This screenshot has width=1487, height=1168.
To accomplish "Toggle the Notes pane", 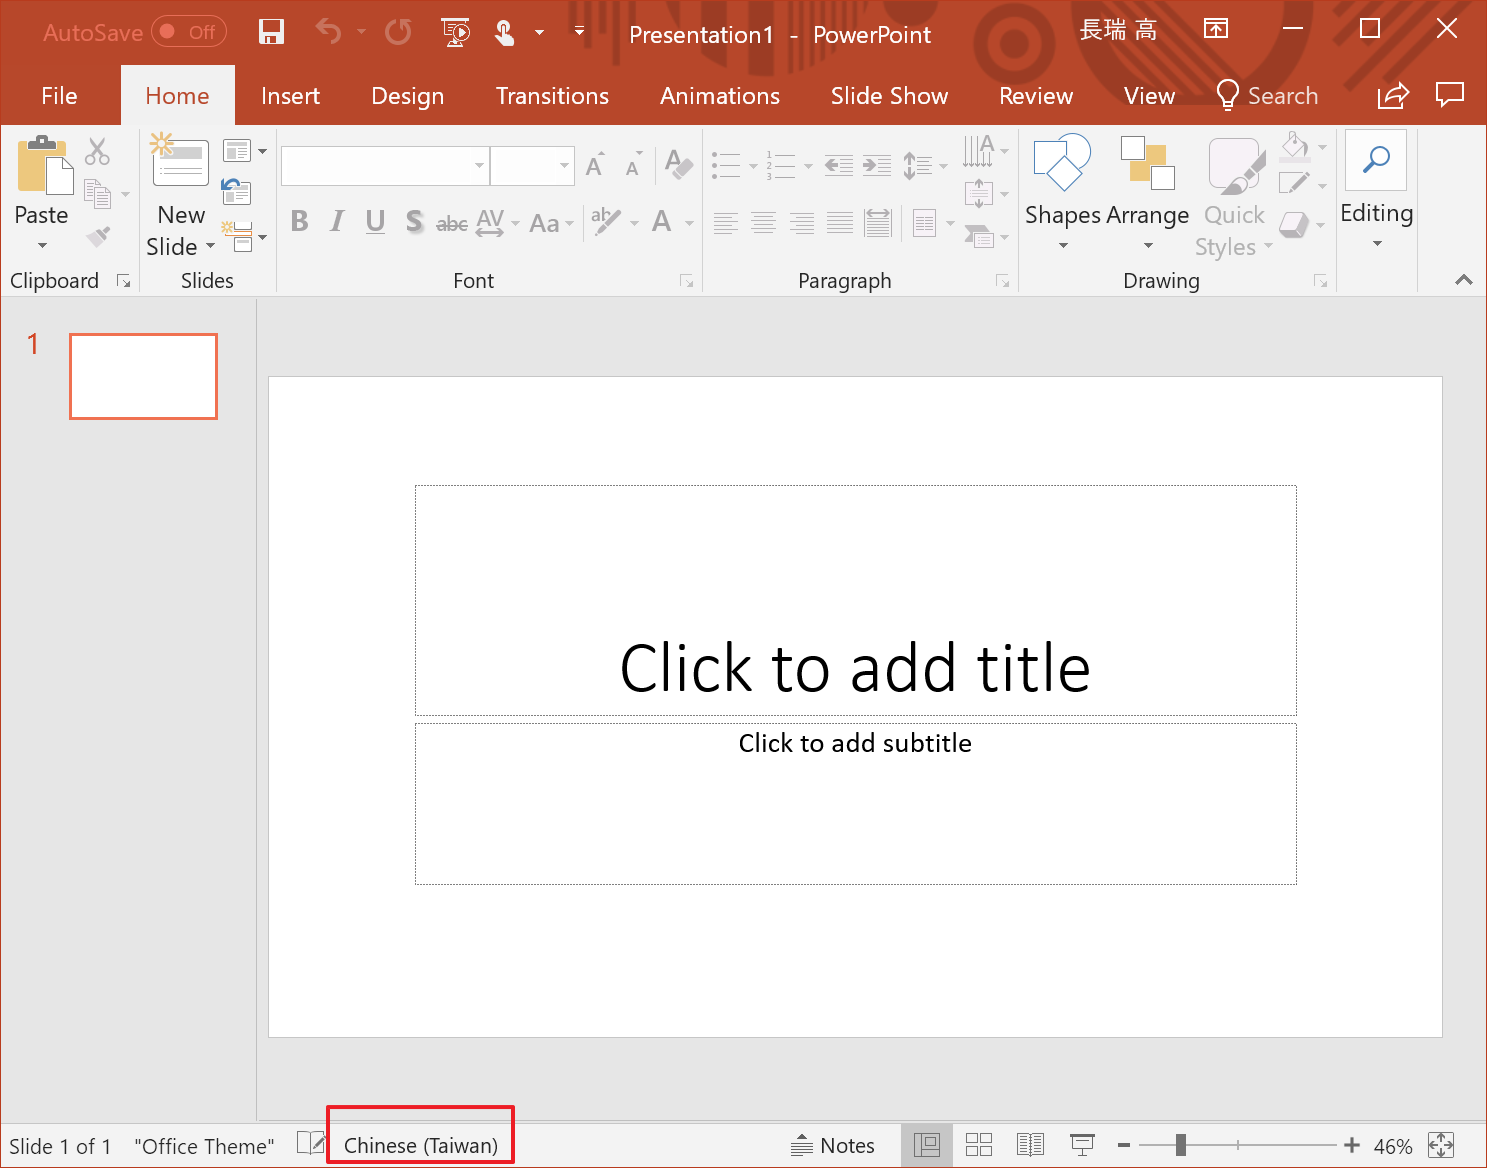I will [x=833, y=1146].
